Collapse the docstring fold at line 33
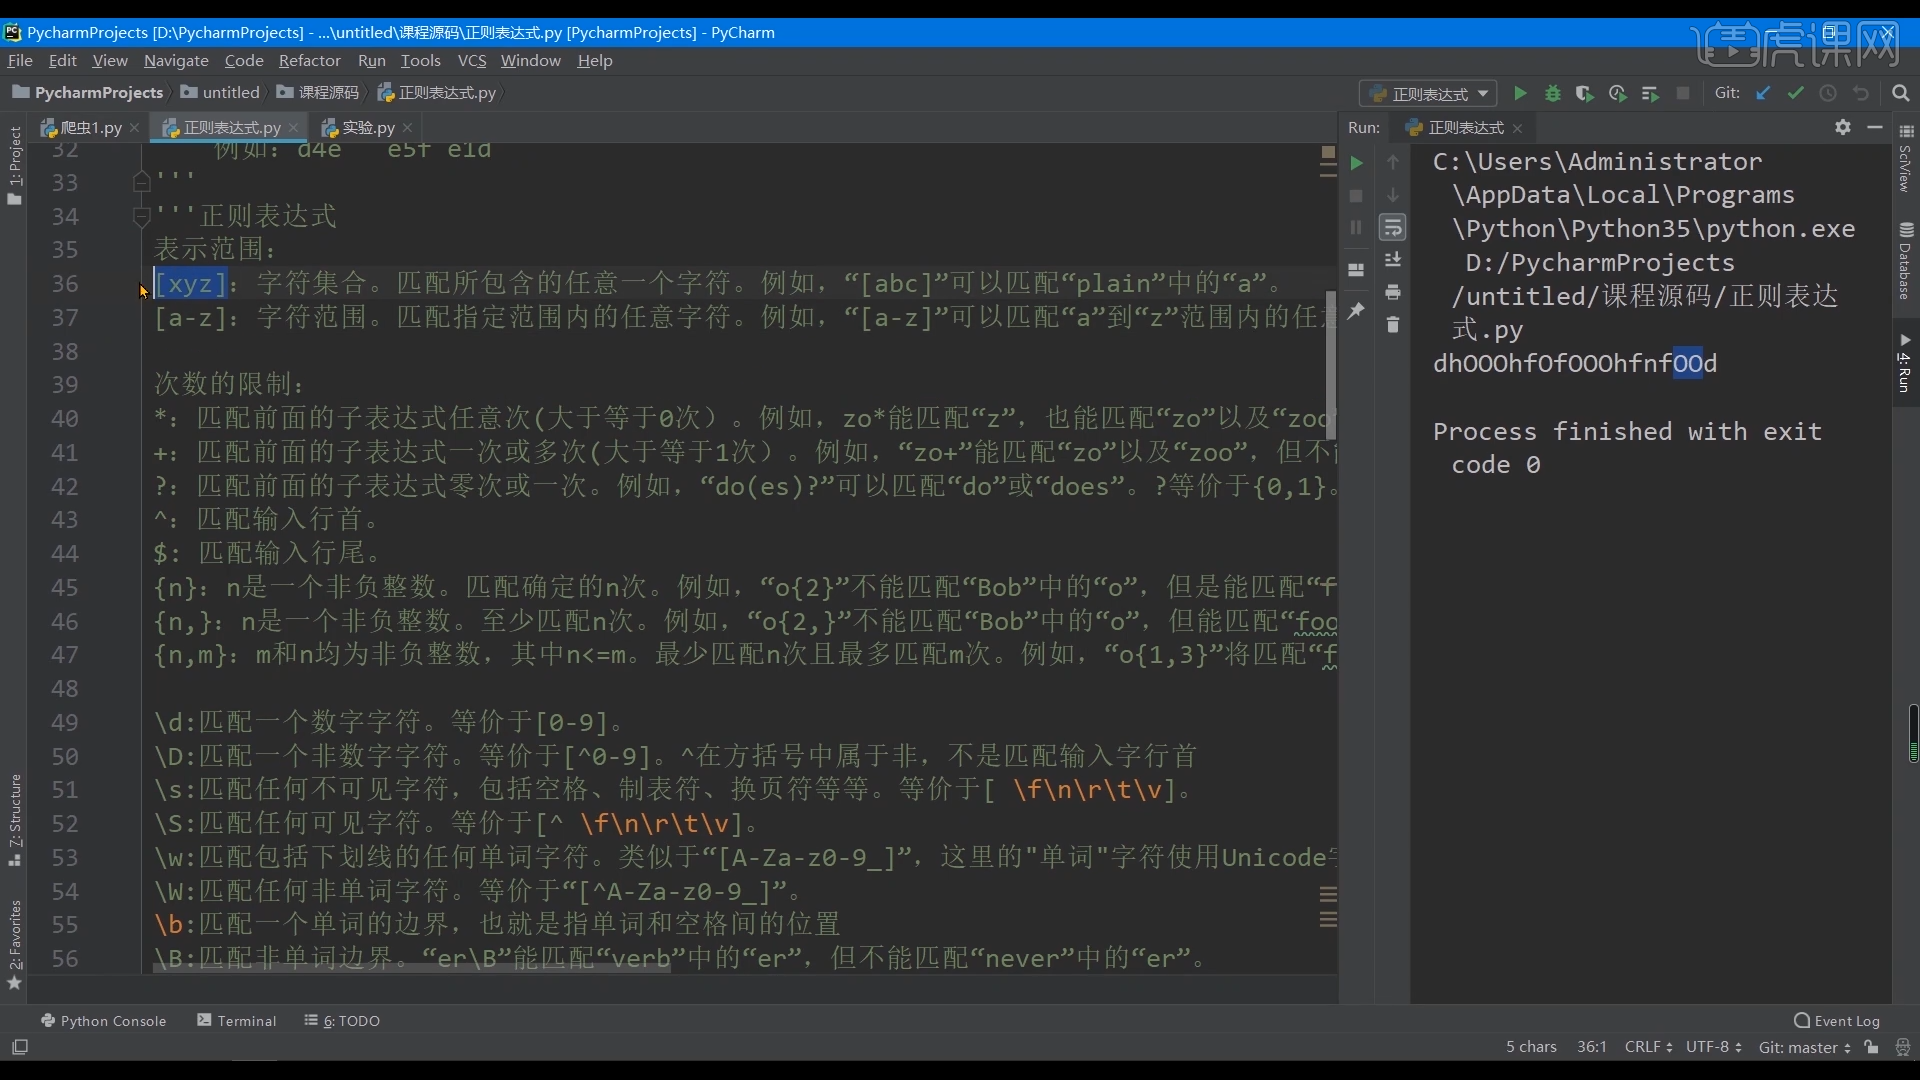This screenshot has width=1920, height=1080. point(141,182)
